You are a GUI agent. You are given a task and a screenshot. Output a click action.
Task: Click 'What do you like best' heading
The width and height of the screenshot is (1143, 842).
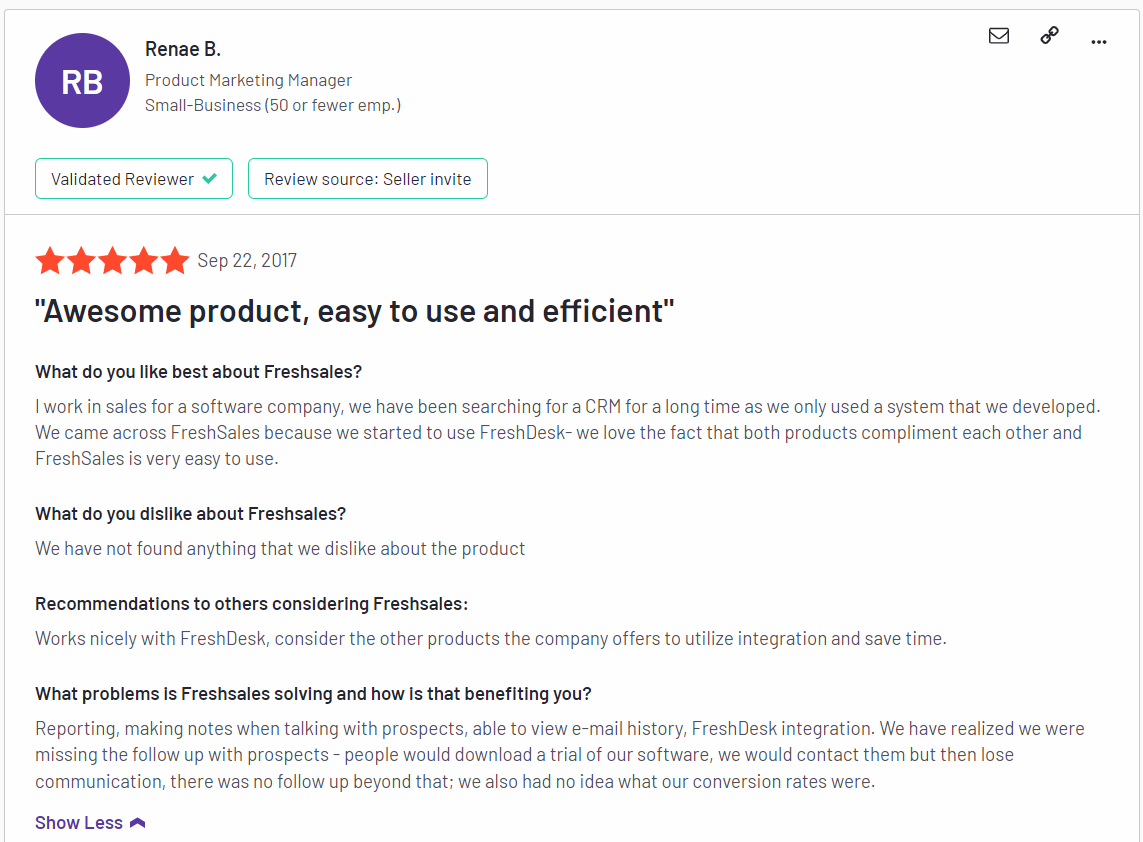click(x=198, y=372)
